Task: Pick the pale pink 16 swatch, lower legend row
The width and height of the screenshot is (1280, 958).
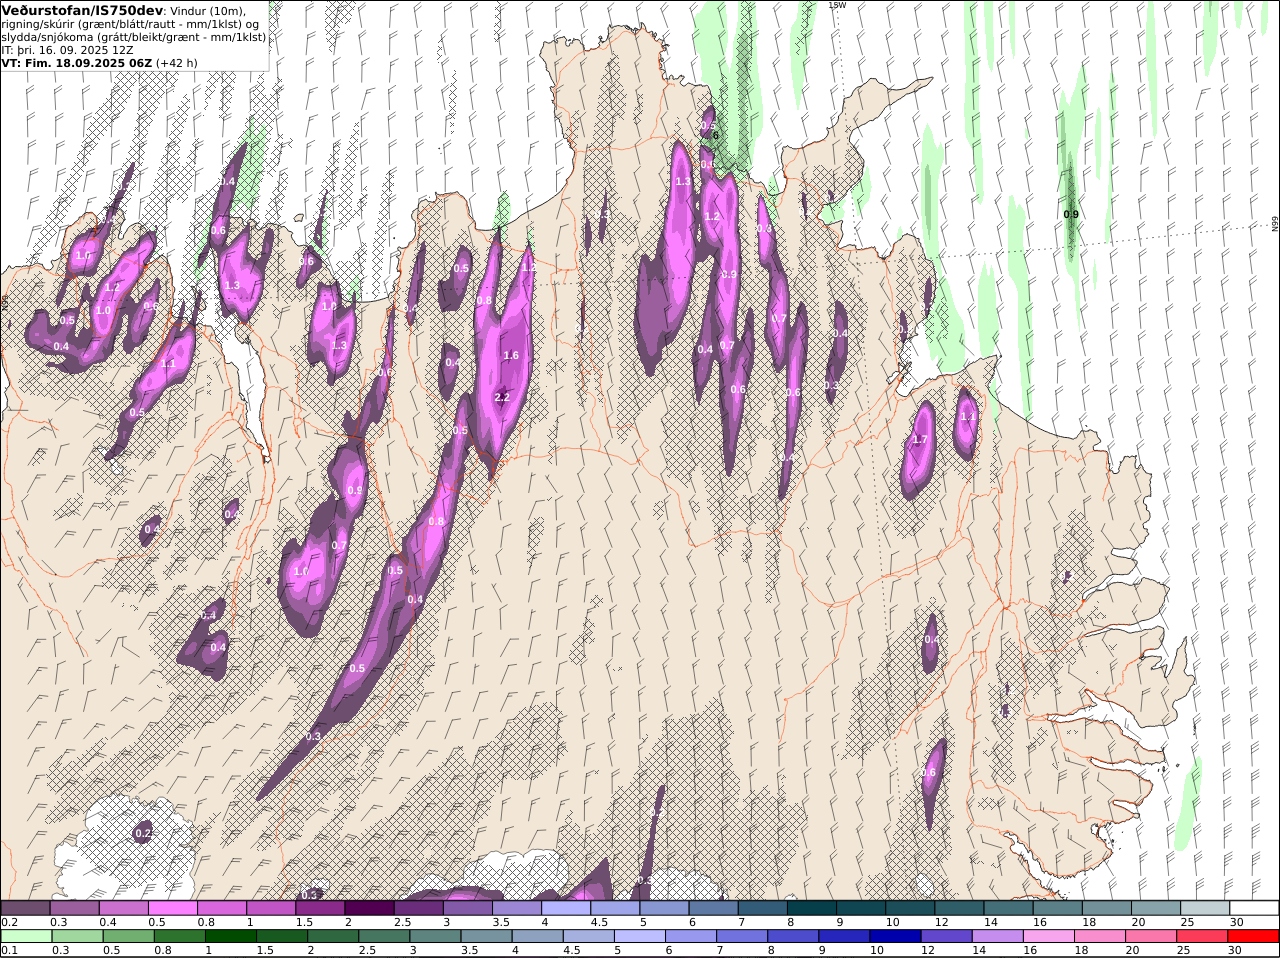Action: pyautogui.click(x=1049, y=936)
